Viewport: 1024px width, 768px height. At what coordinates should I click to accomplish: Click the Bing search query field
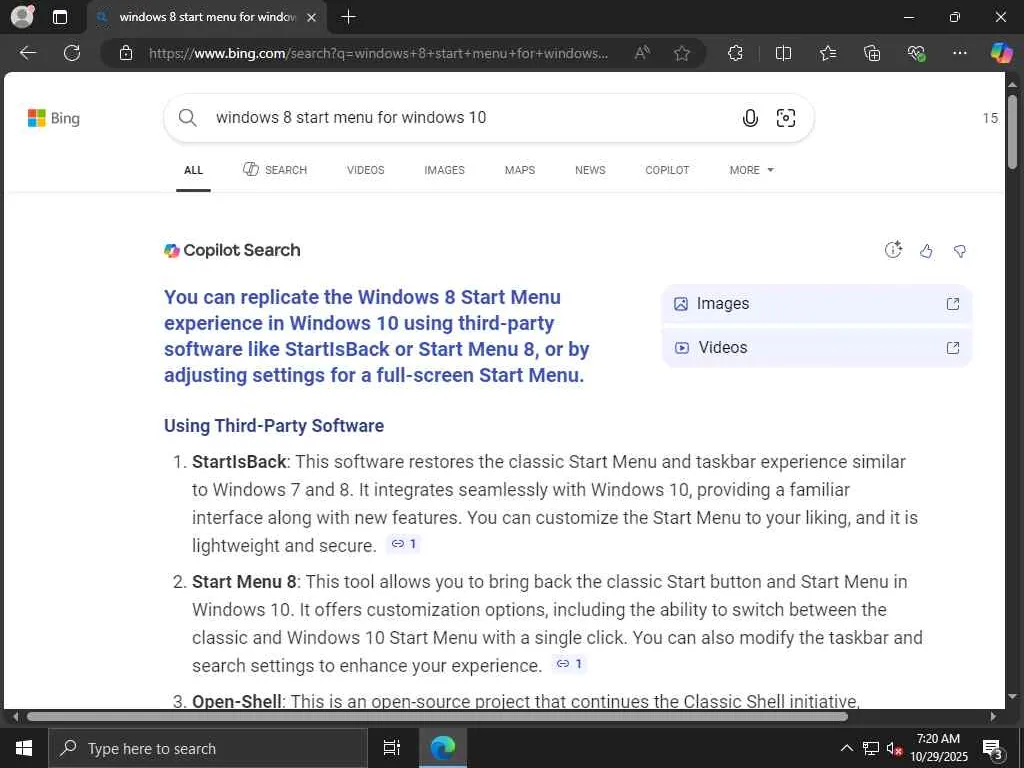click(470, 118)
